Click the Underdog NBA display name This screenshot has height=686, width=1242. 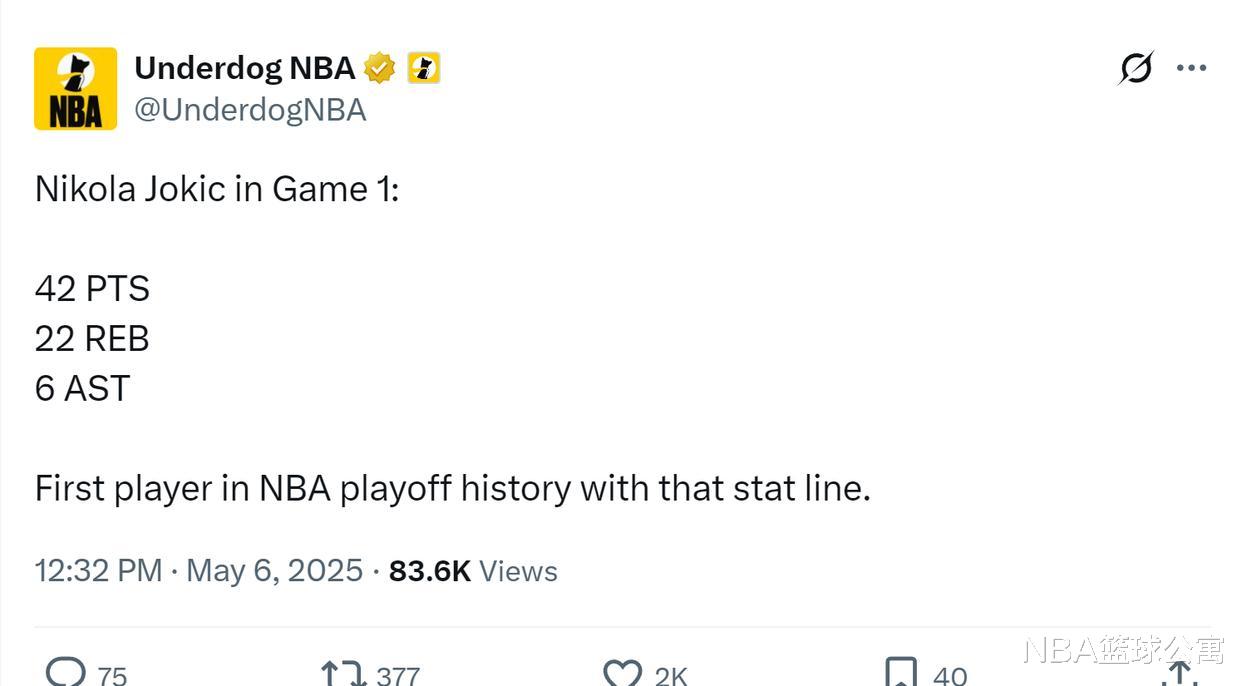tap(244, 68)
